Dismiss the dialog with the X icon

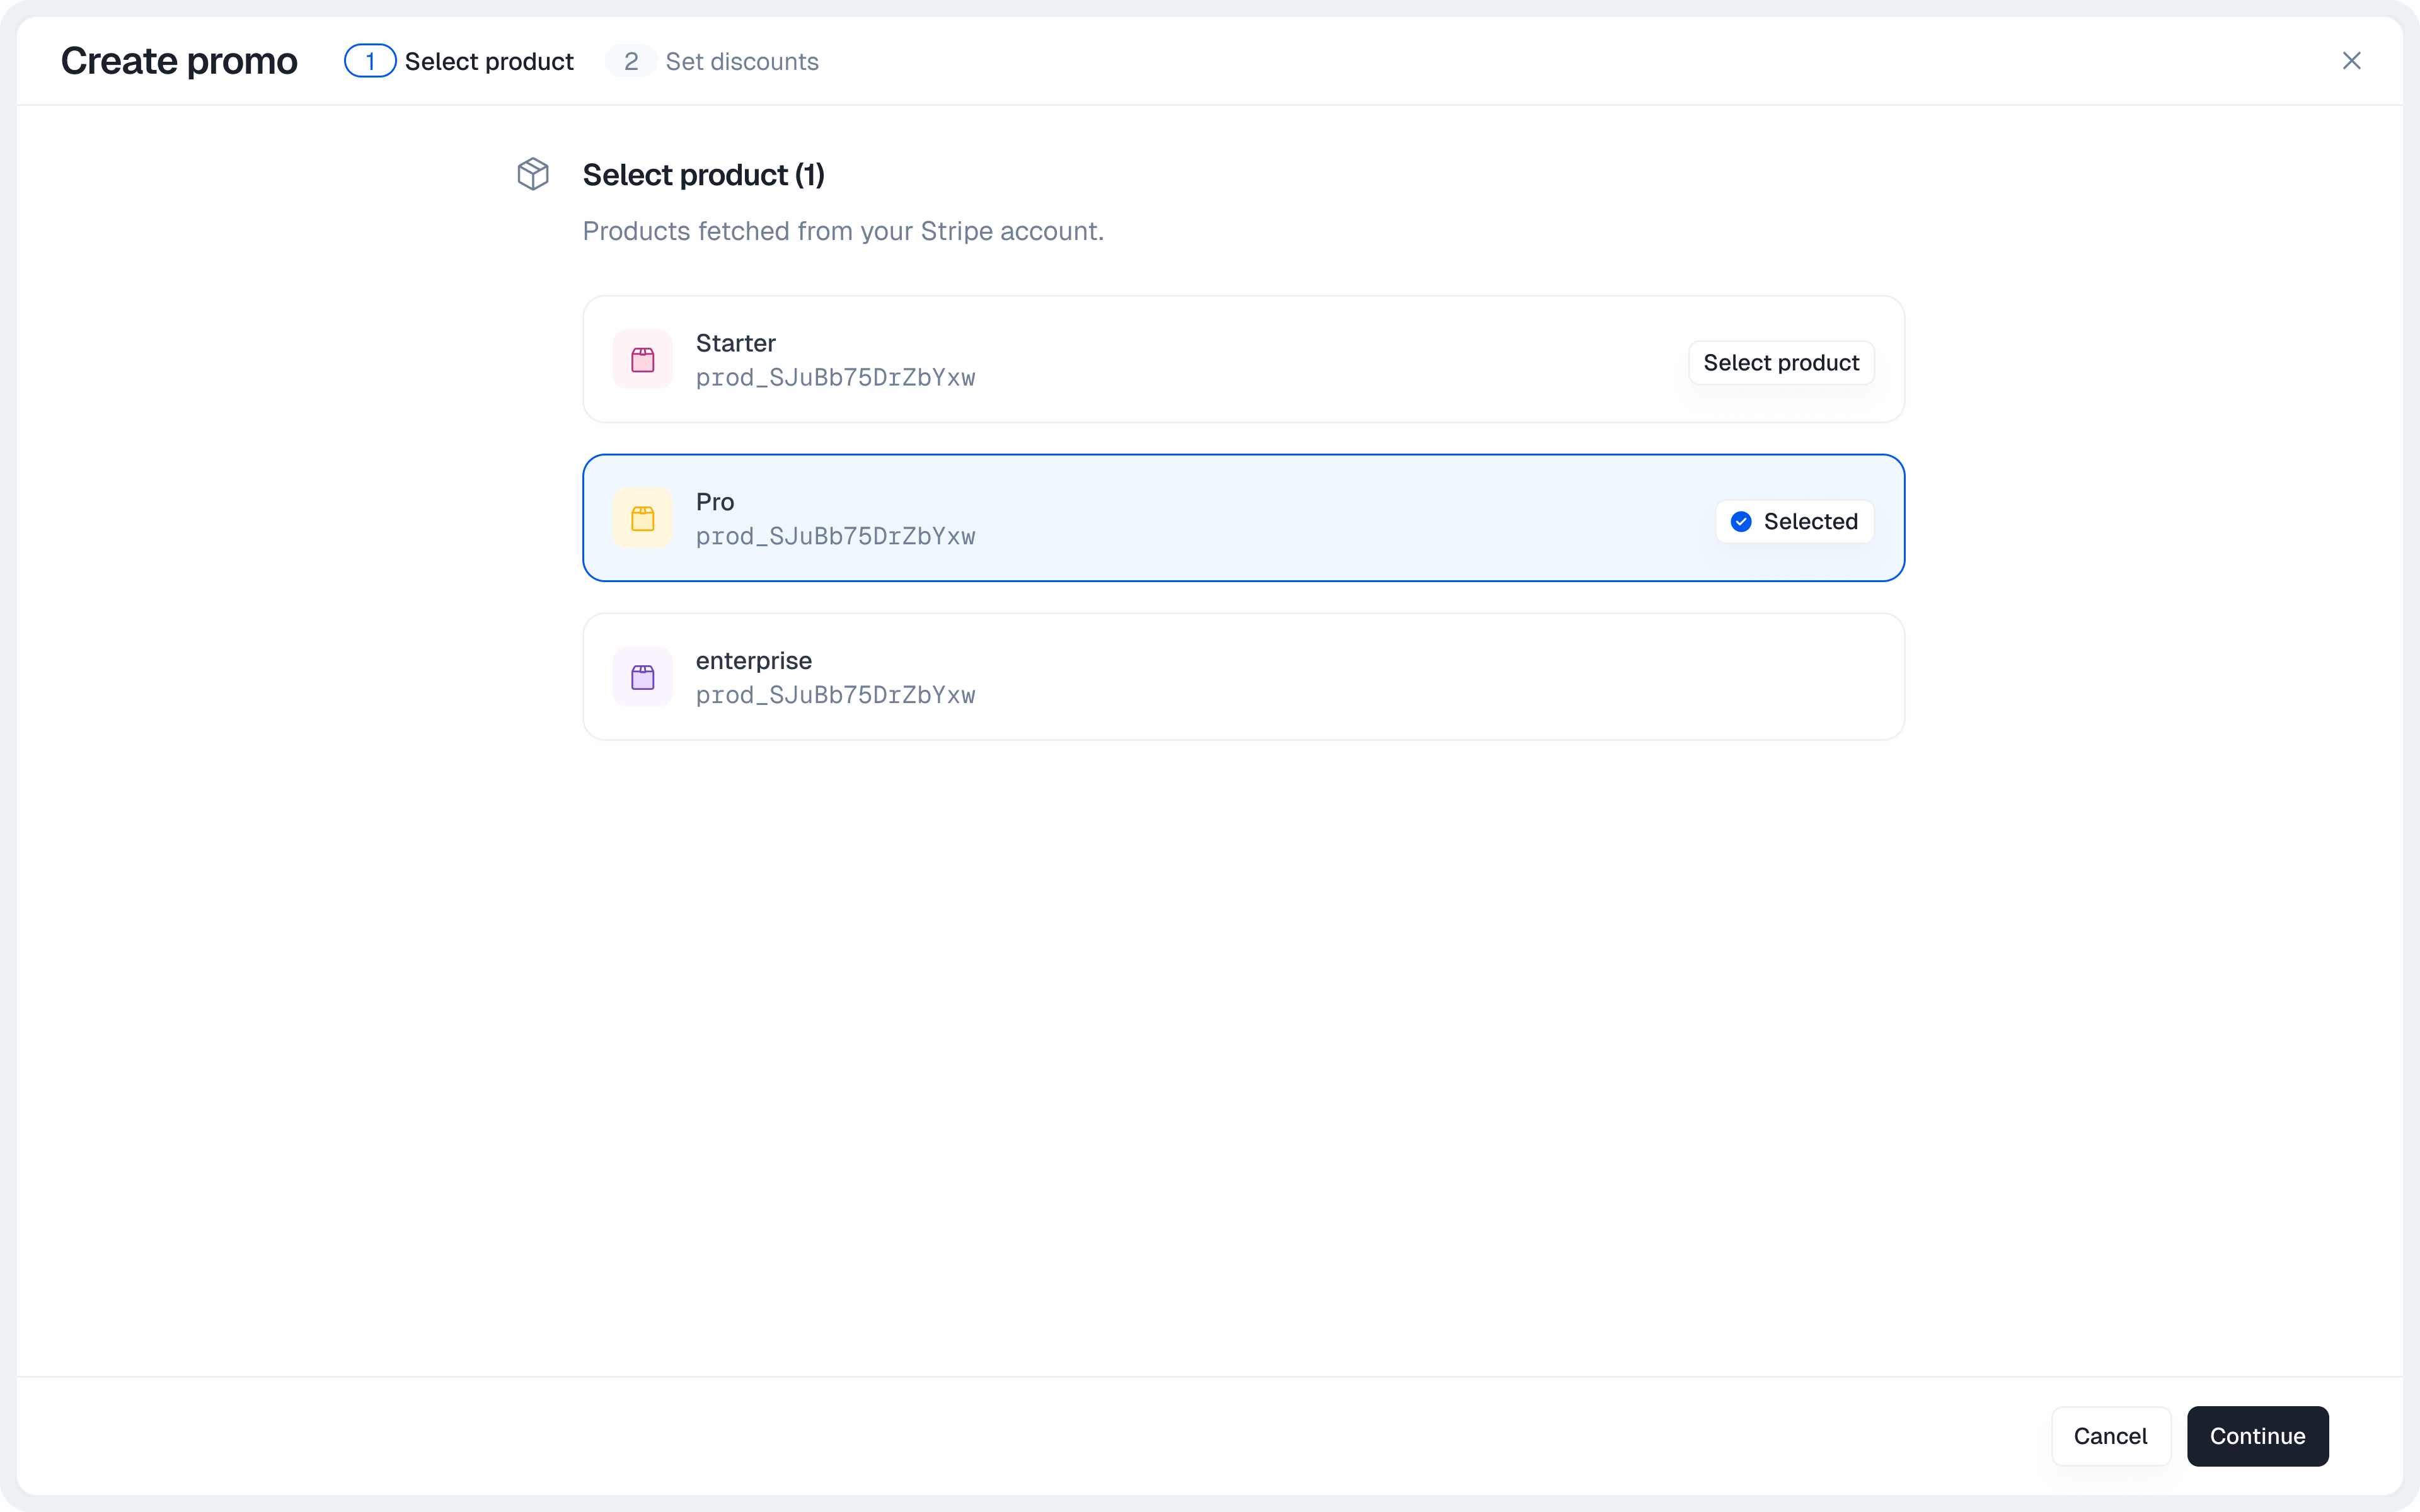[x=2352, y=60]
